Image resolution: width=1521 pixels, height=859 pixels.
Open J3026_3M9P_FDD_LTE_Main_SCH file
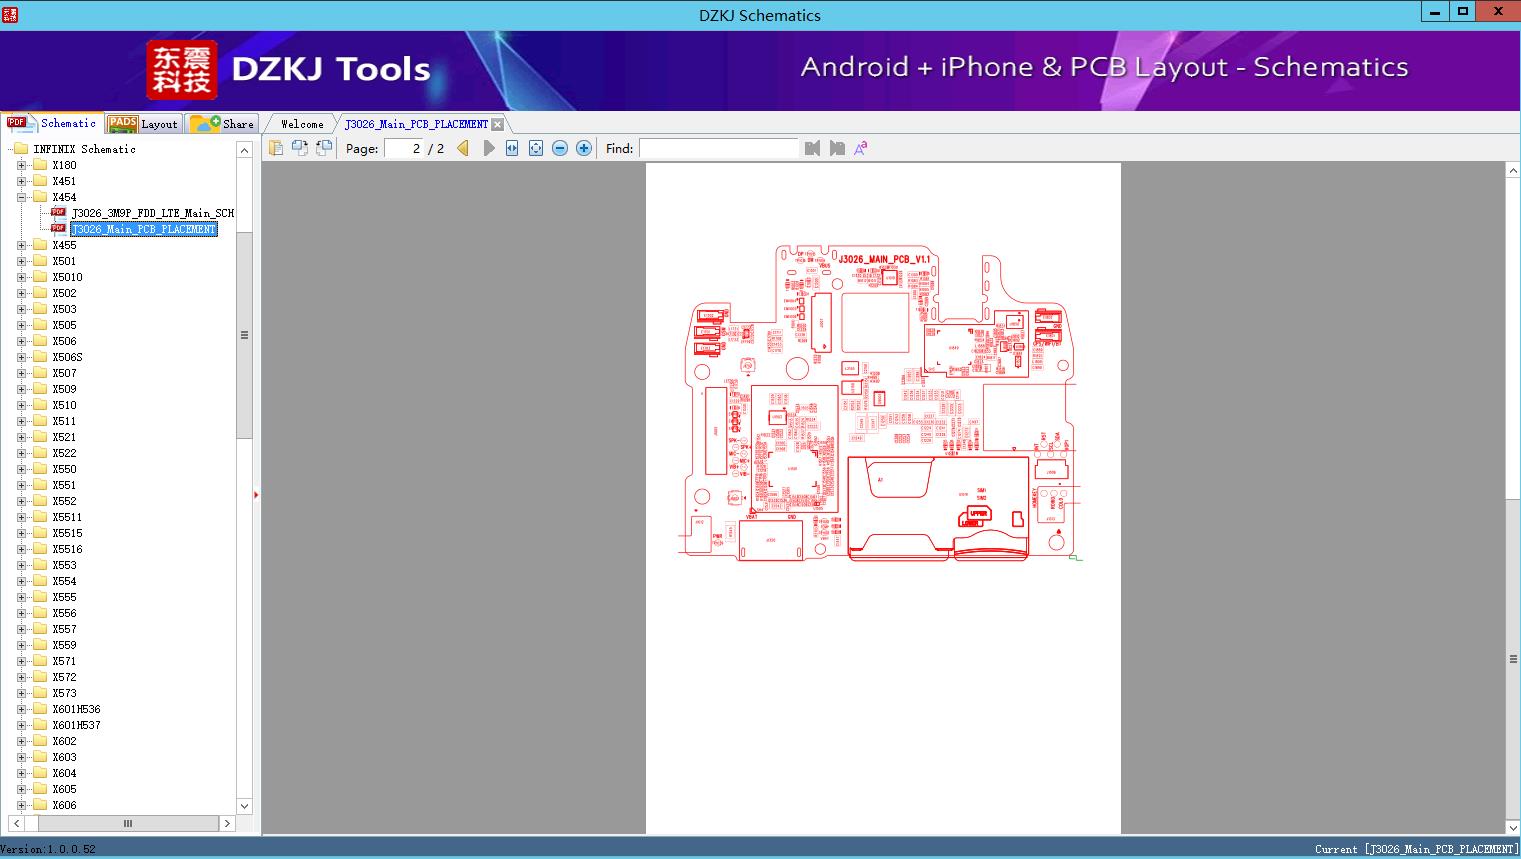(152, 213)
